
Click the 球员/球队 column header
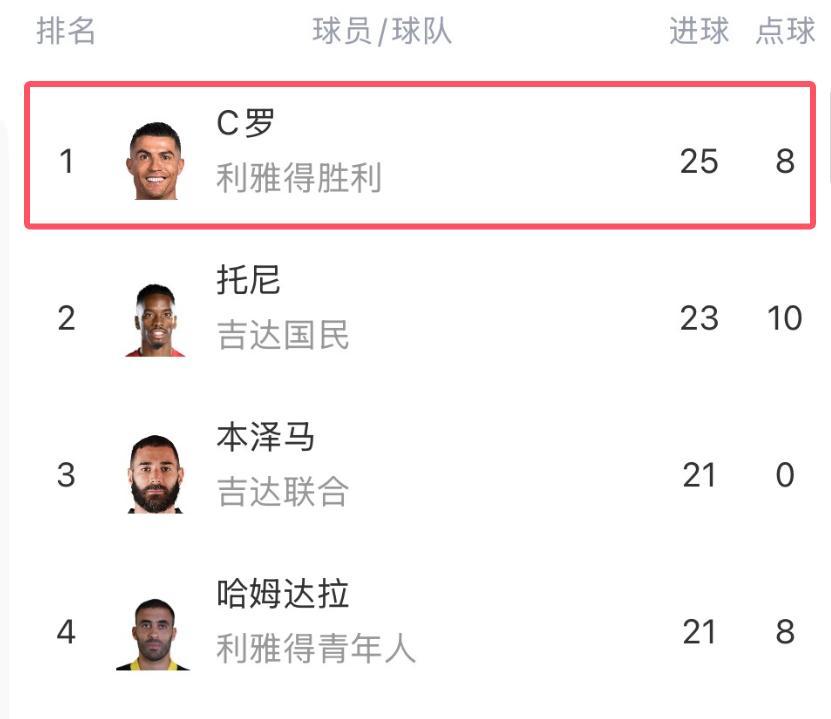pyautogui.click(x=382, y=31)
